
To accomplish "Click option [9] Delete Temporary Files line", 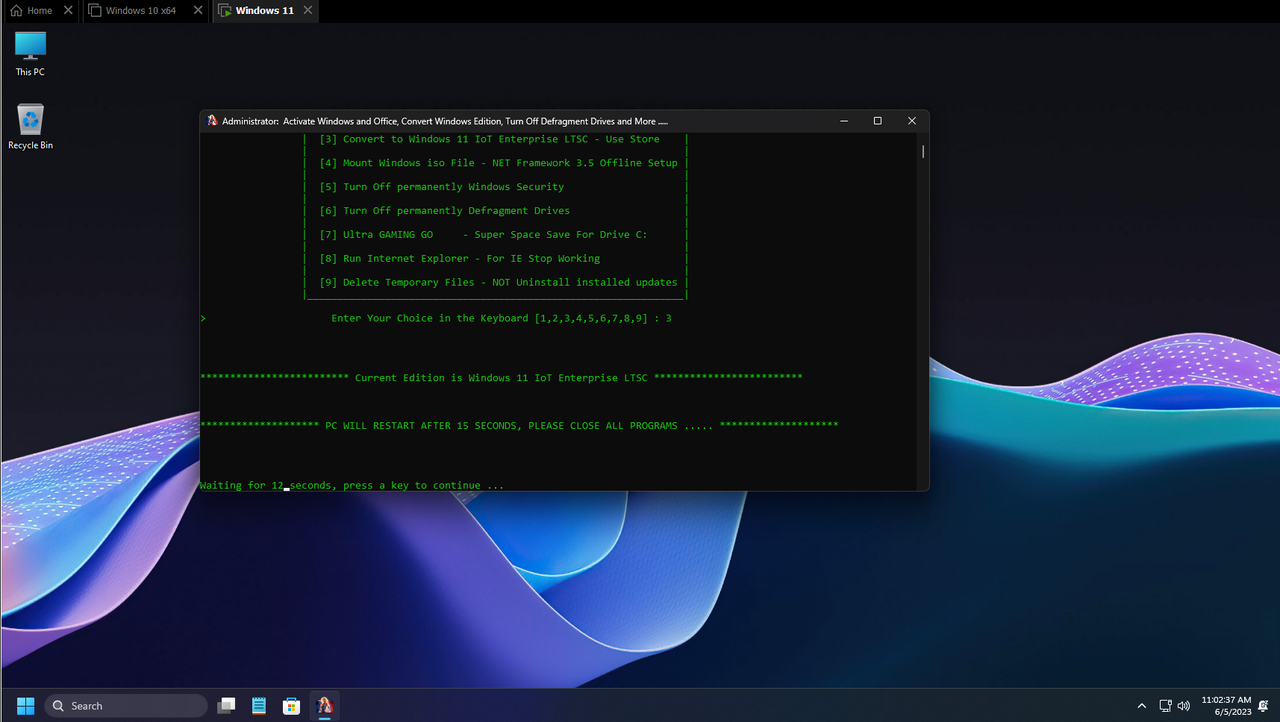I will [x=498, y=282].
